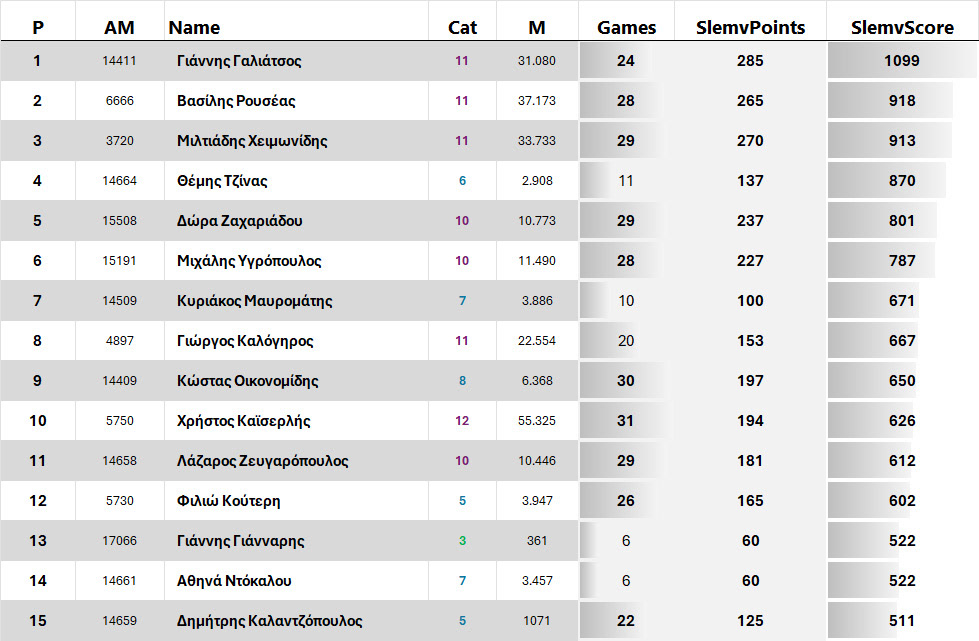This screenshot has height=641, width=979.
Task: Open Χρήστος Καϊσερλής player row
Action: (x=244, y=421)
